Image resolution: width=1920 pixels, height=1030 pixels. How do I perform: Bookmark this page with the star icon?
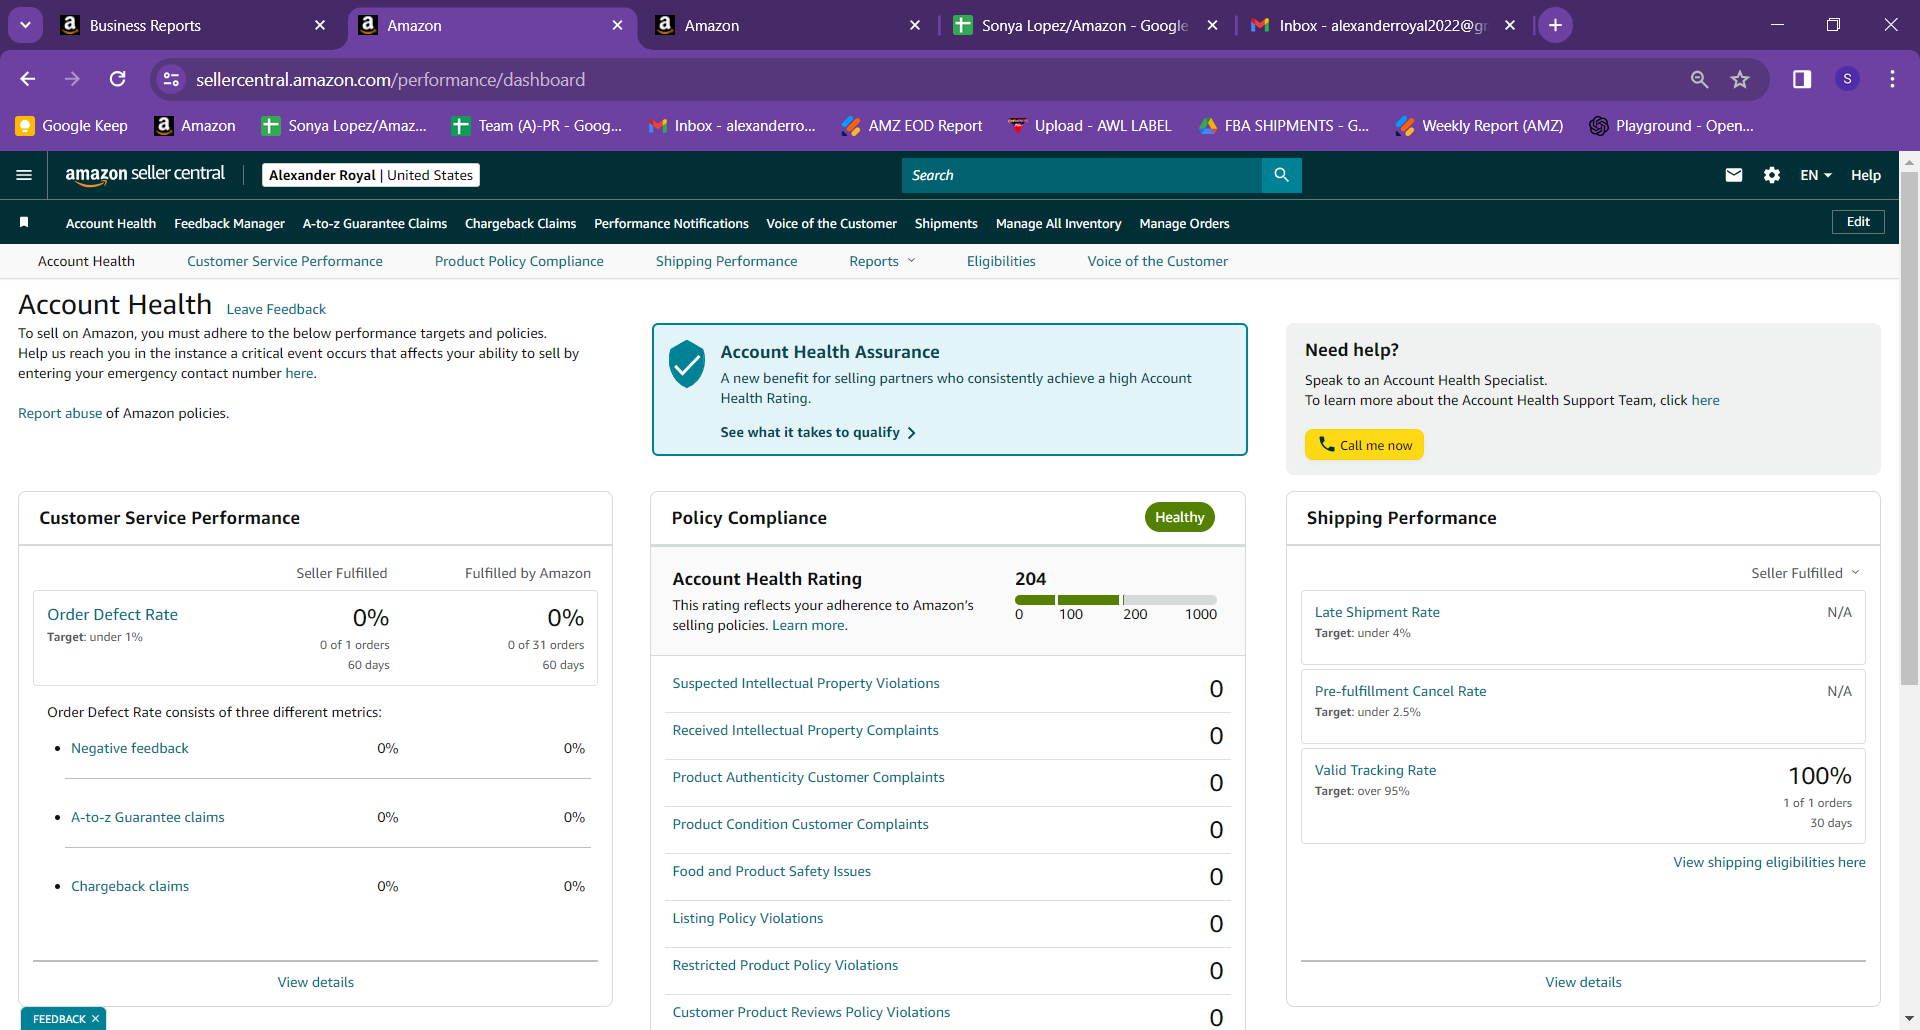pos(1740,79)
